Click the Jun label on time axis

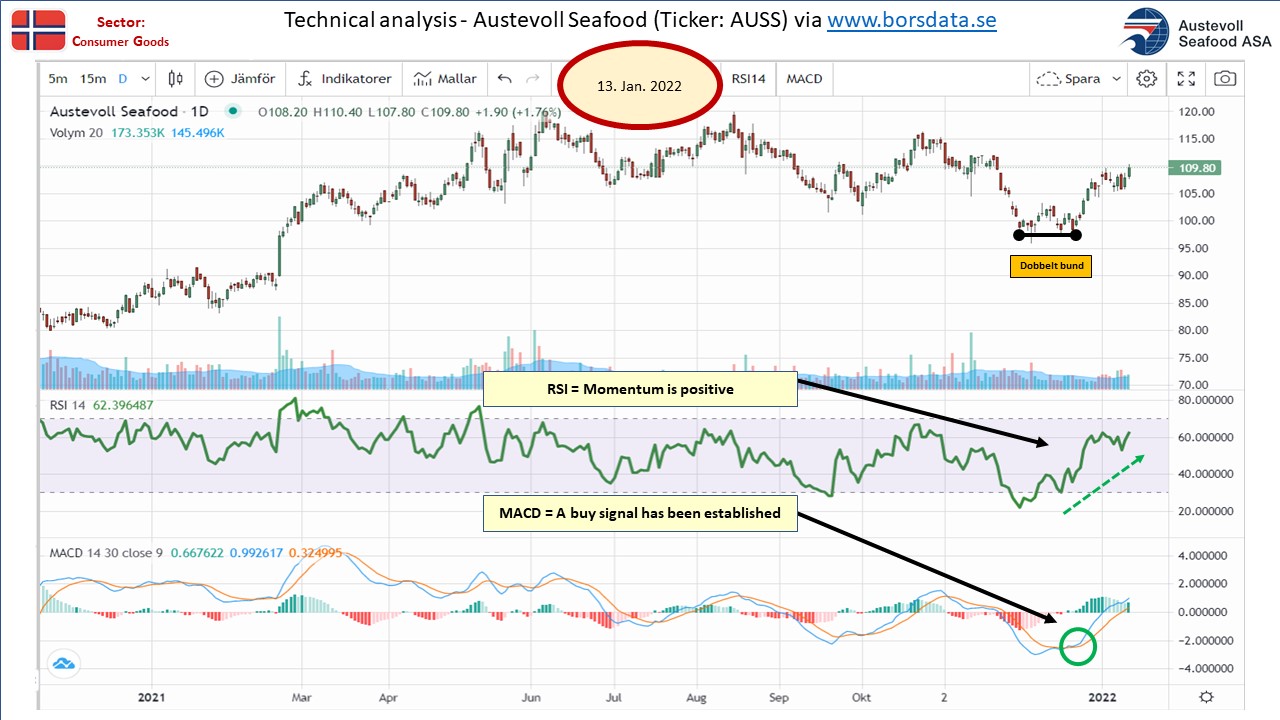532,696
